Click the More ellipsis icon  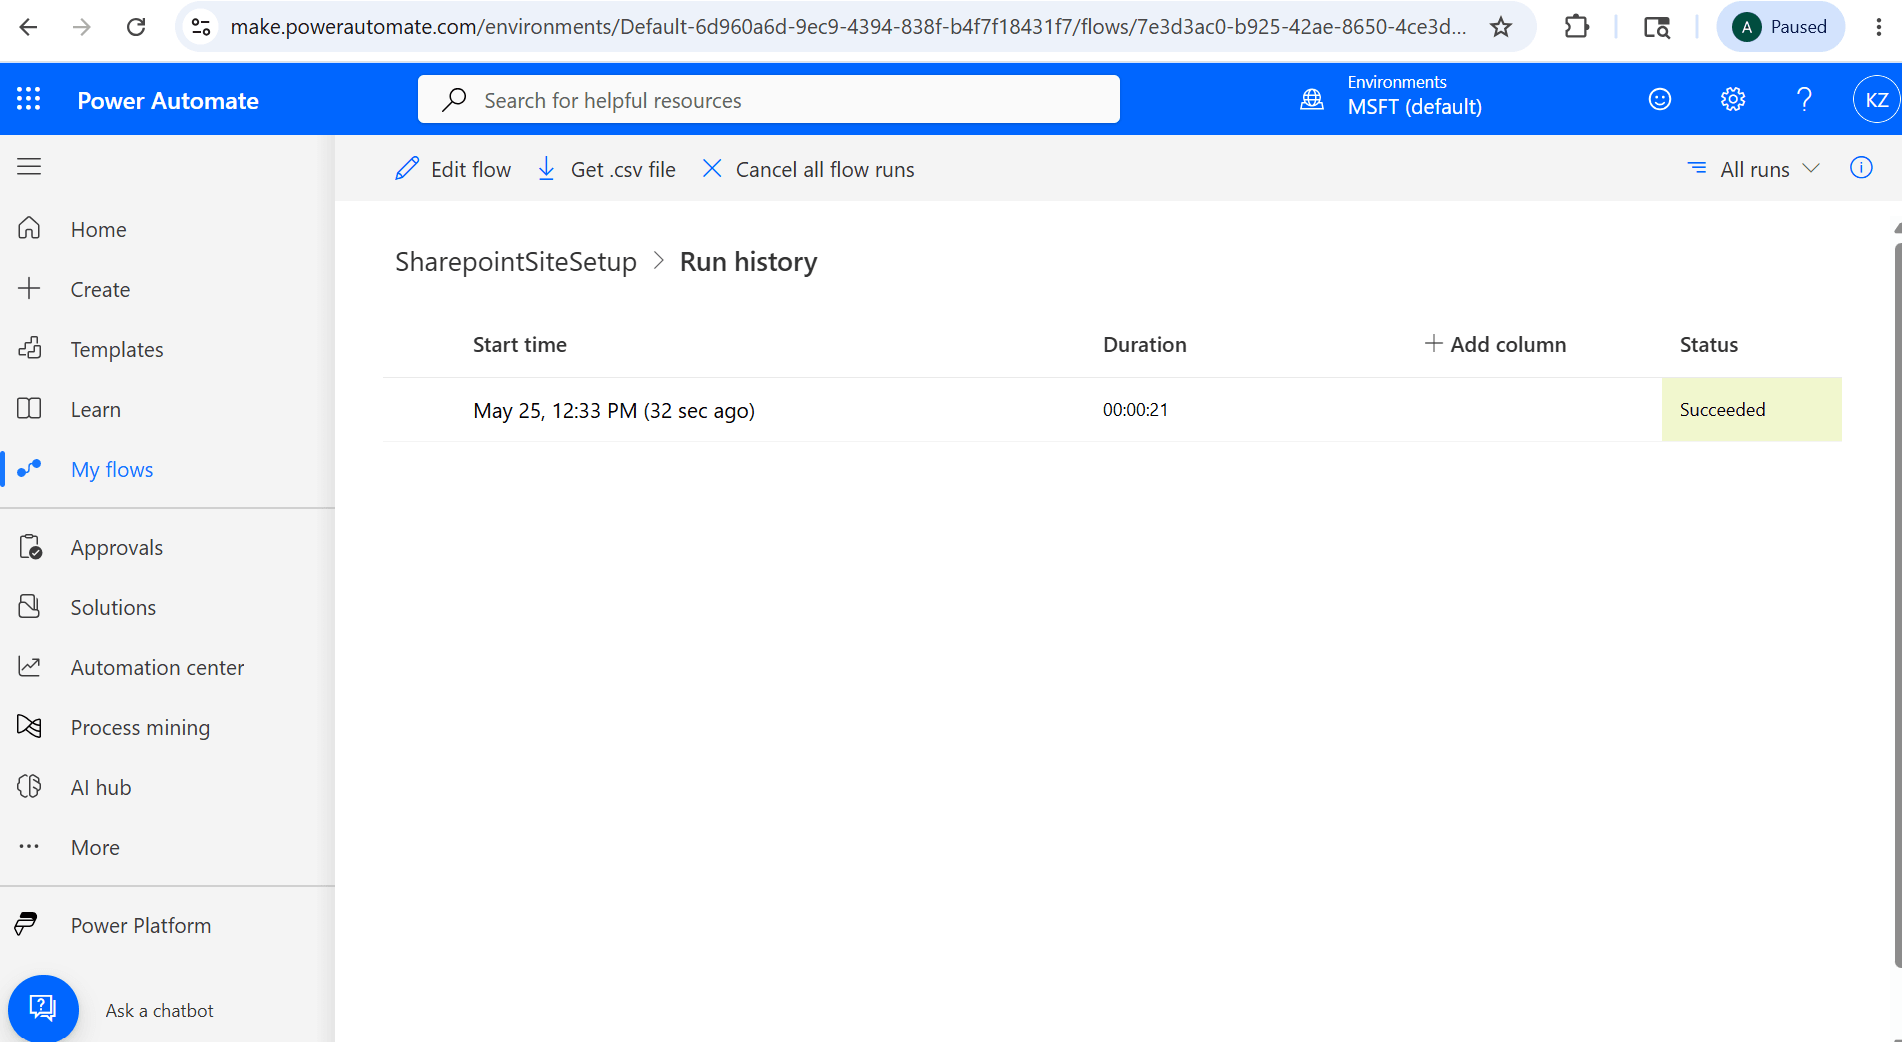pos(30,847)
